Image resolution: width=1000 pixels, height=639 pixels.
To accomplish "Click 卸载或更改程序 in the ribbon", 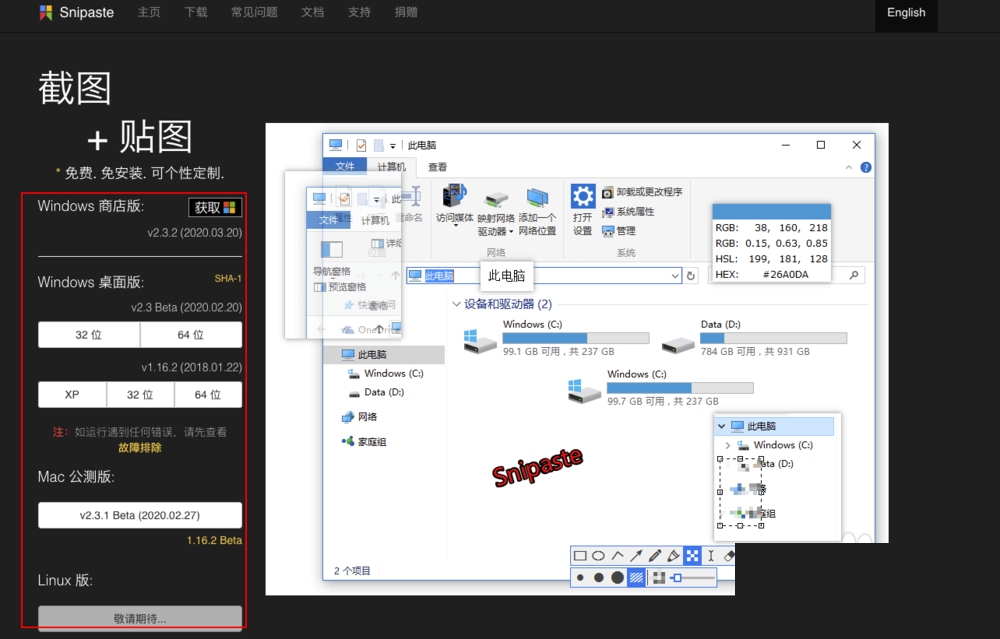I will (643, 192).
